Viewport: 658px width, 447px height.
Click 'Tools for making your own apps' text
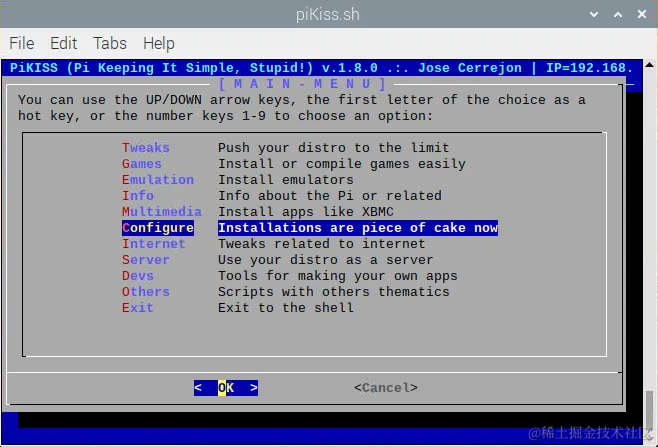click(x=338, y=275)
